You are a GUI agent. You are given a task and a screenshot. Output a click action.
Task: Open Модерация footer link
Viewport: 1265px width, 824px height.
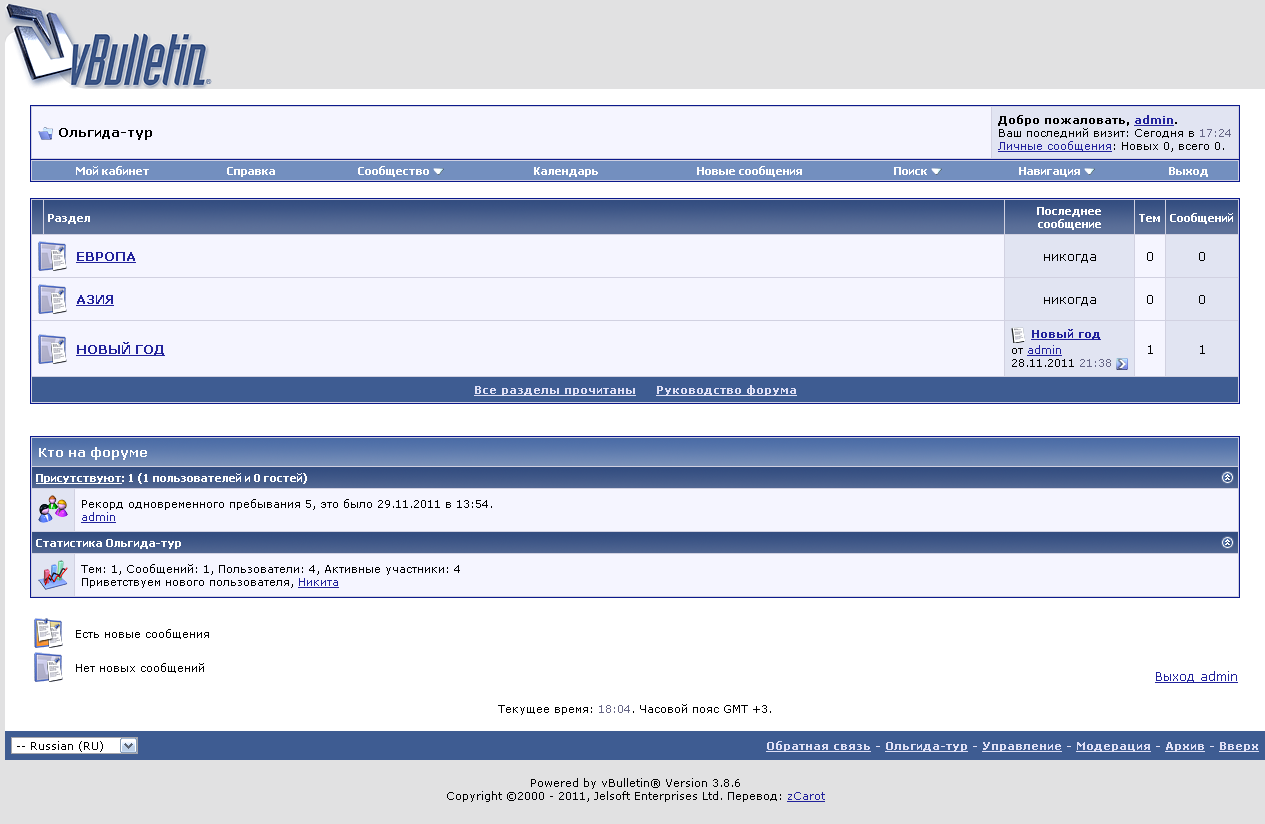tap(1113, 746)
